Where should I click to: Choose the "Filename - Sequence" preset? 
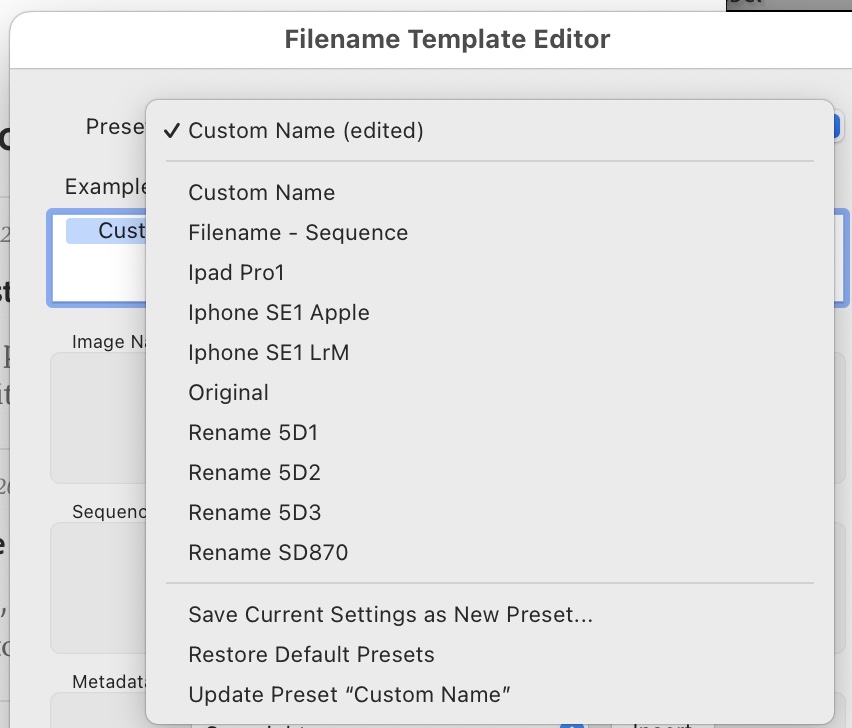point(298,232)
